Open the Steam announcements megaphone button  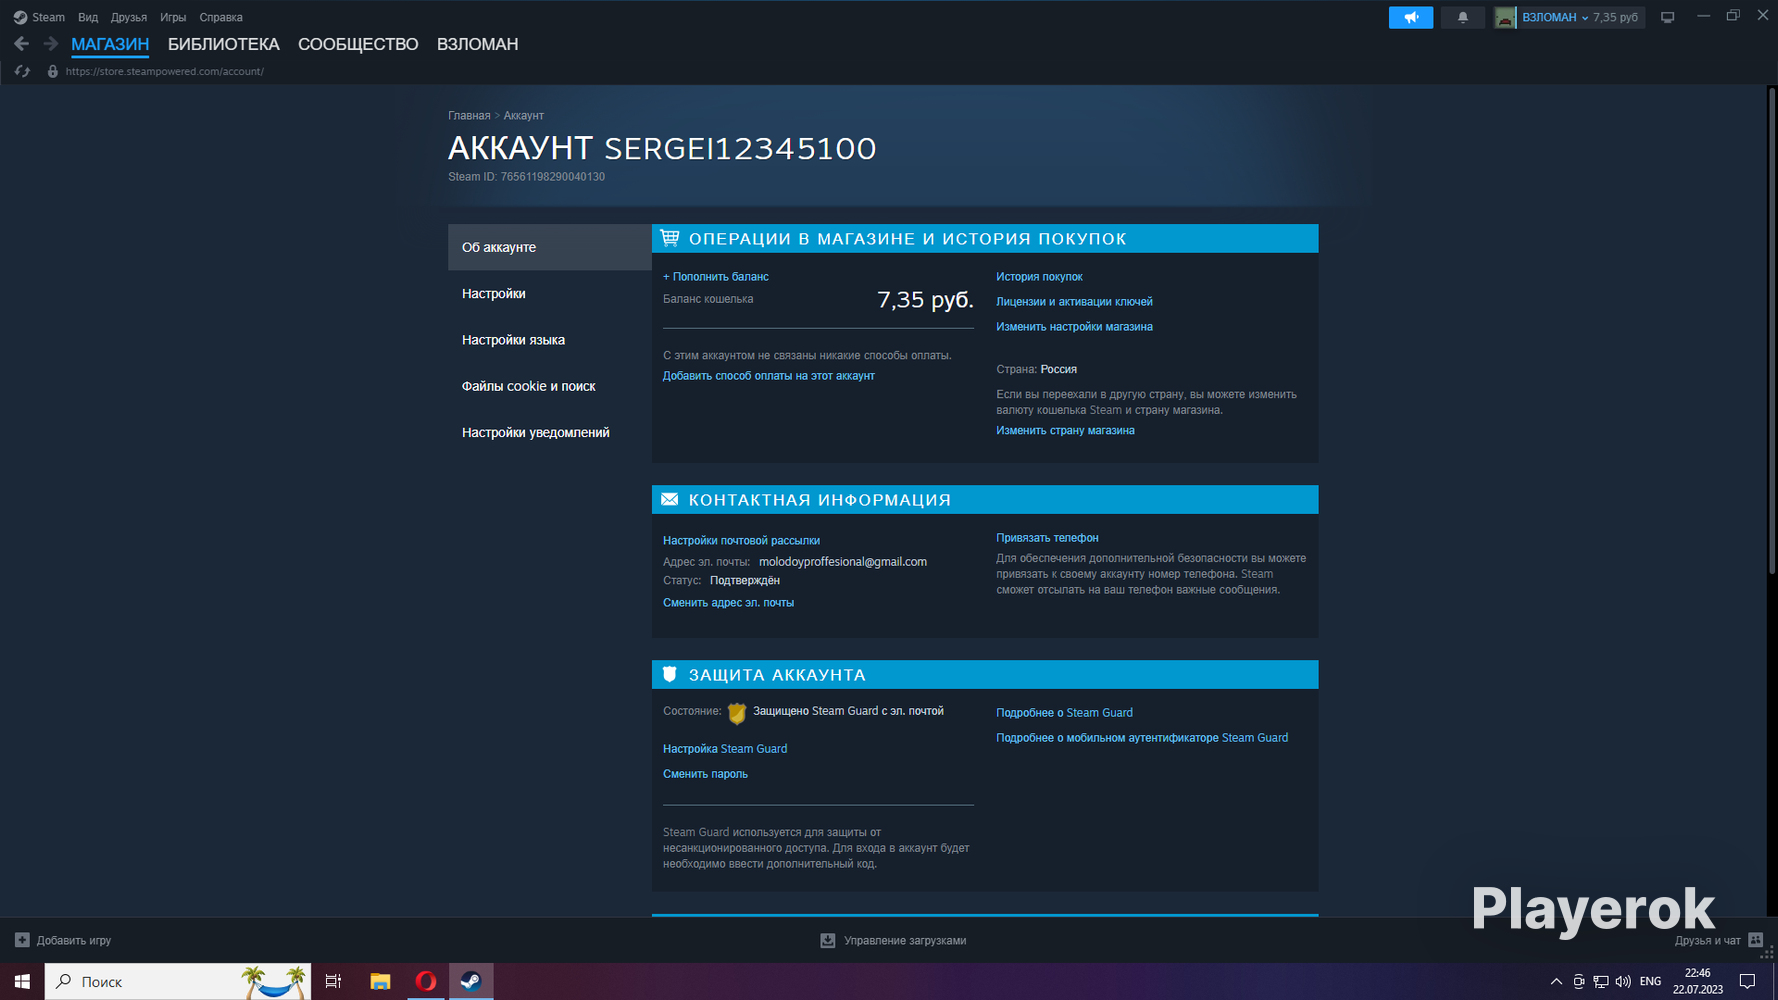coord(1410,17)
